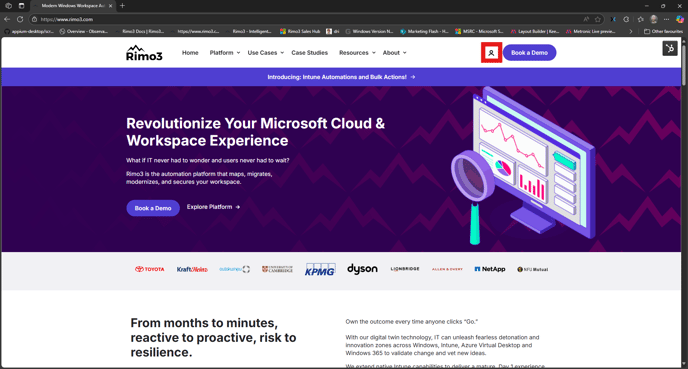Click the user account icon in navbar
688x369 pixels.
click(x=491, y=53)
